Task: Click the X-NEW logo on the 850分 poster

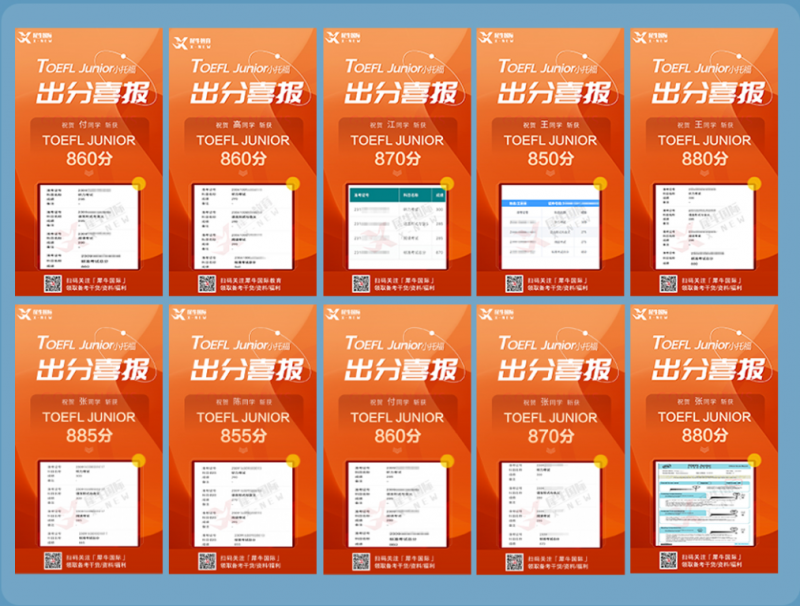Action: [x=496, y=37]
